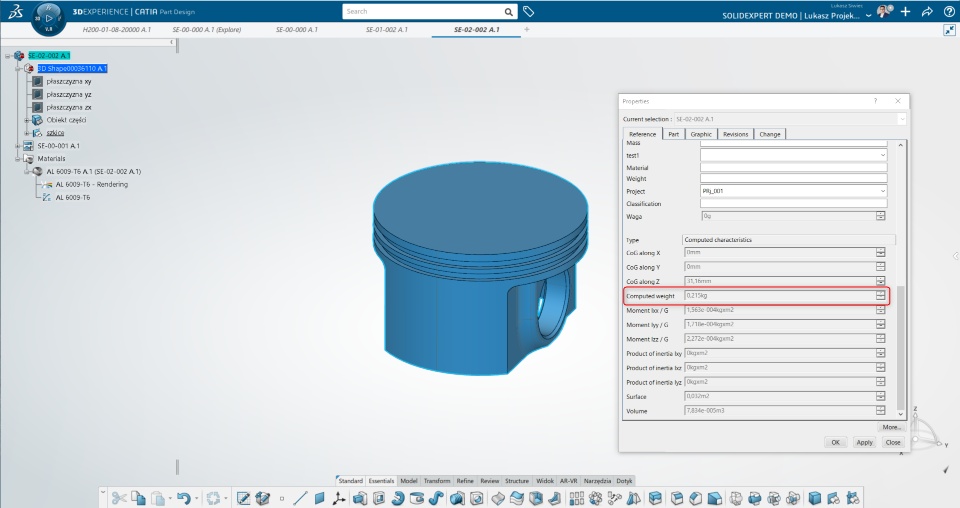960x508 pixels.
Task: Collapse the Materials node
Action: tap(18, 159)
